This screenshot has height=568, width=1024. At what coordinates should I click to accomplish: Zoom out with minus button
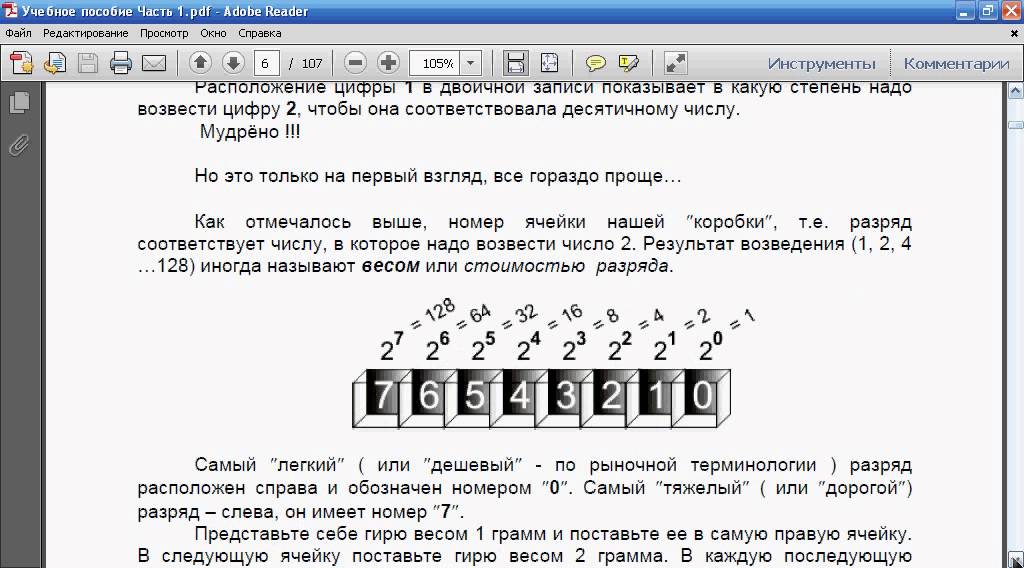(355, 63)
